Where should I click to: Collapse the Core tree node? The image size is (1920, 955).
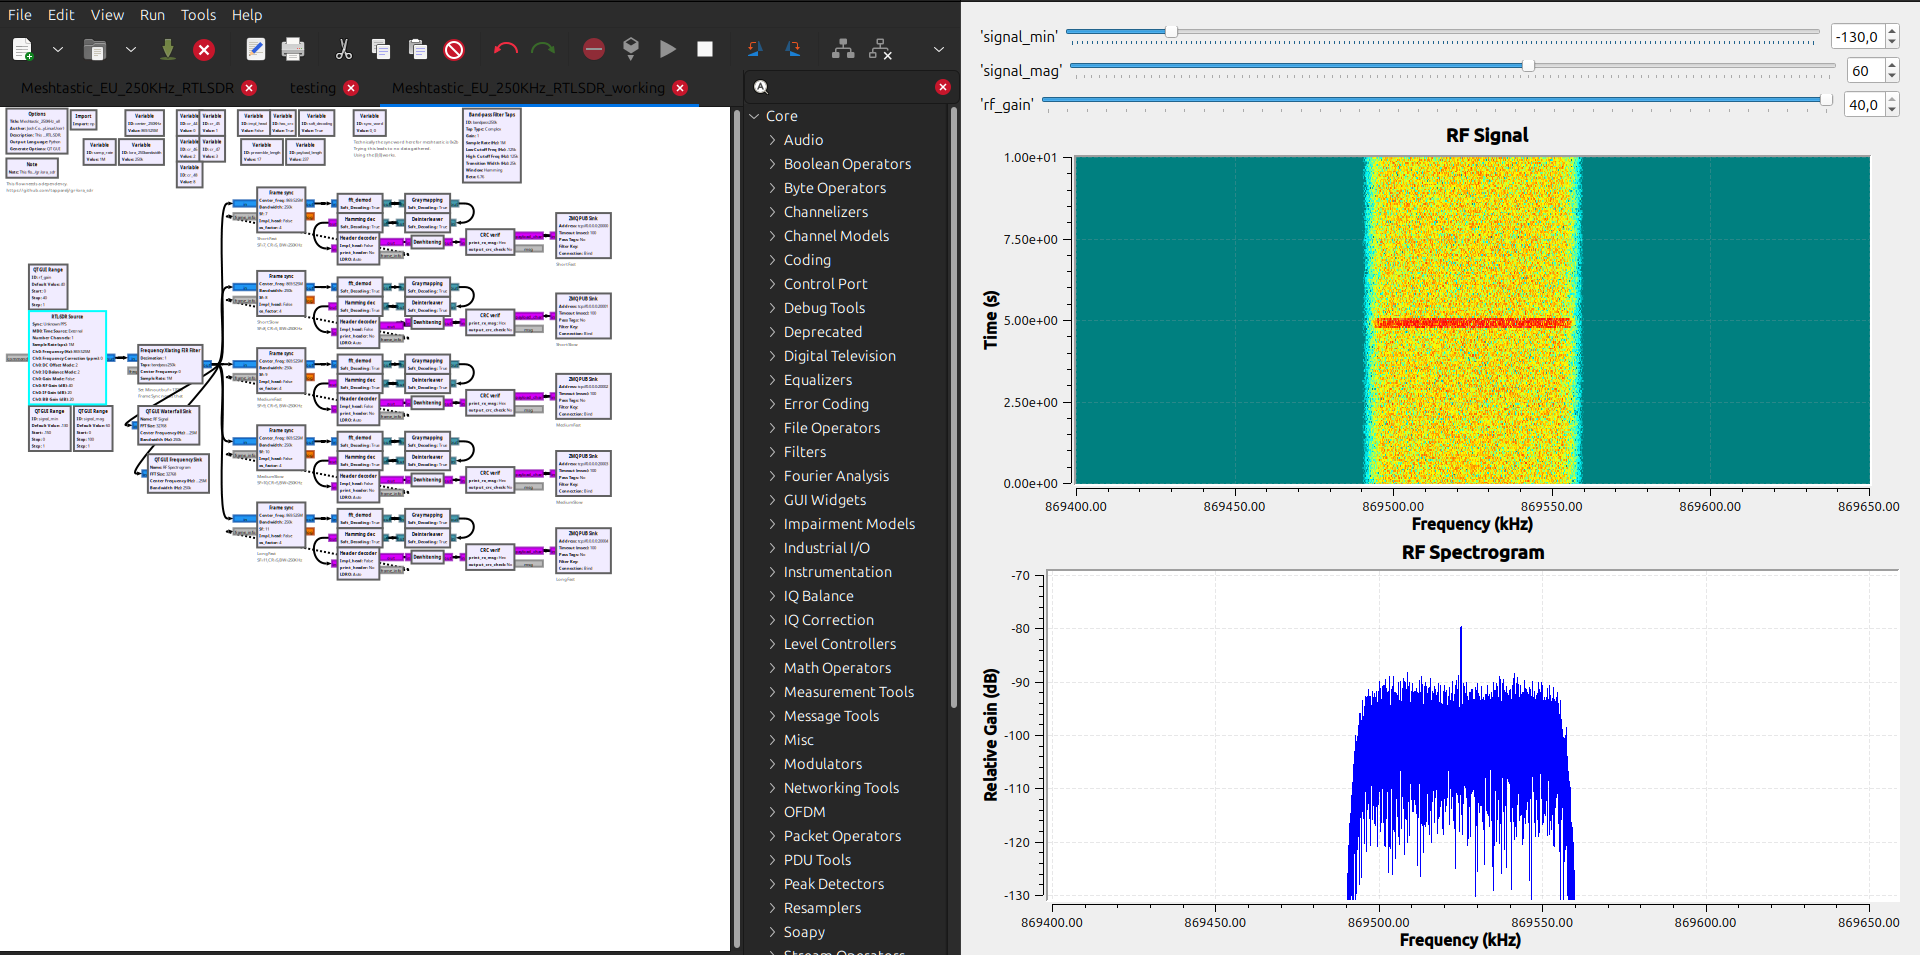click(755, 116)
